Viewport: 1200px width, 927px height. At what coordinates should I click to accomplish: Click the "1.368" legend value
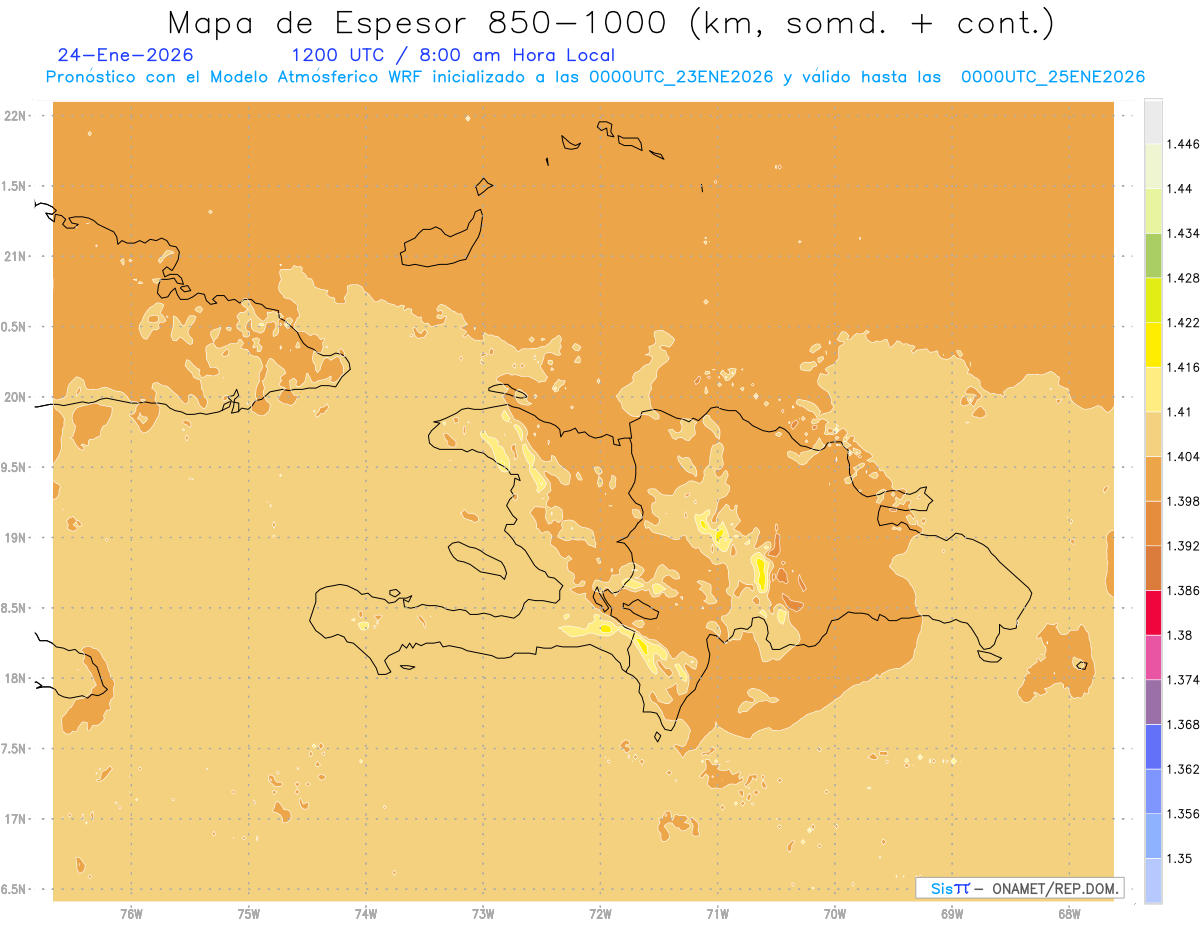[x=1183, y=724]
